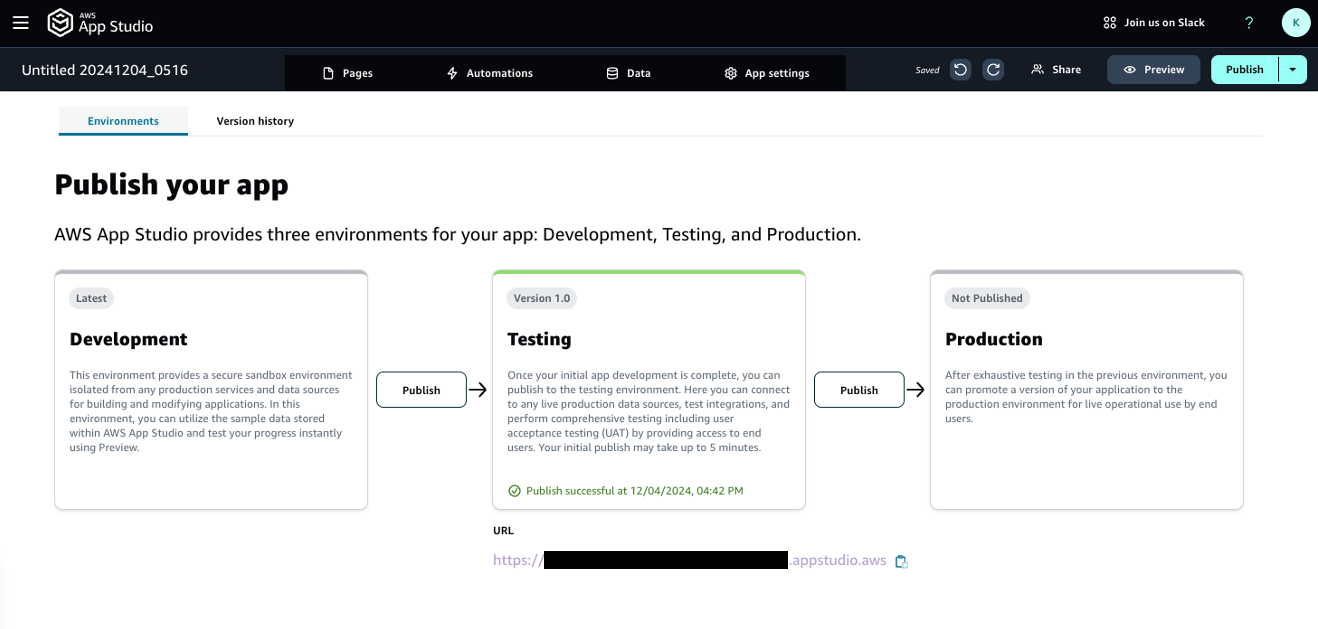1318x629 pixels.
Task: Go to App settings tab
Action: coord(767,73)
